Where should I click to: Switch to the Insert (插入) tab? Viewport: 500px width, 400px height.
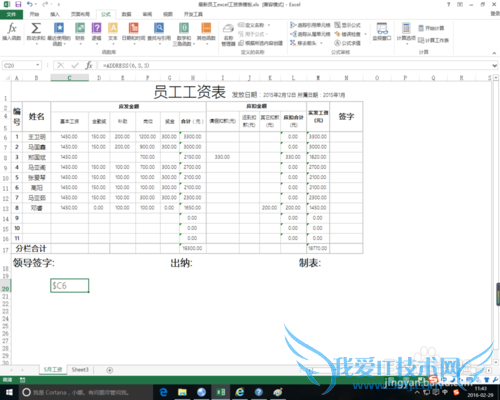55,14
